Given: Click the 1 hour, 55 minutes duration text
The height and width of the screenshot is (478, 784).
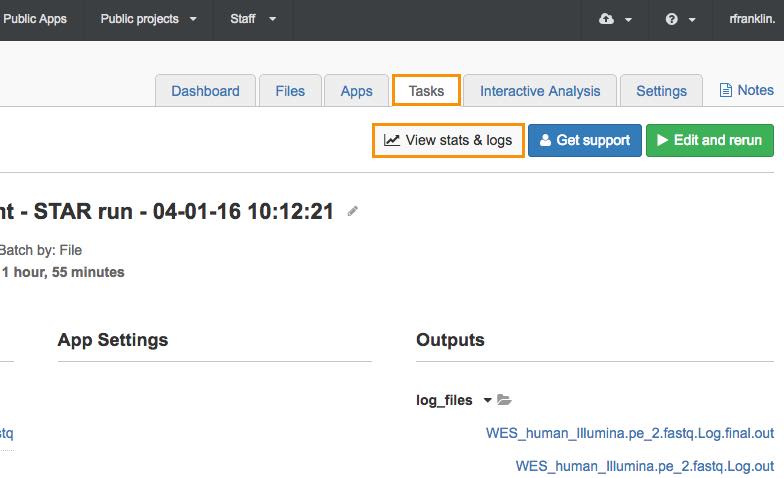Looking at the screenshot, I should pyautogui.click(x=63, y=272).
